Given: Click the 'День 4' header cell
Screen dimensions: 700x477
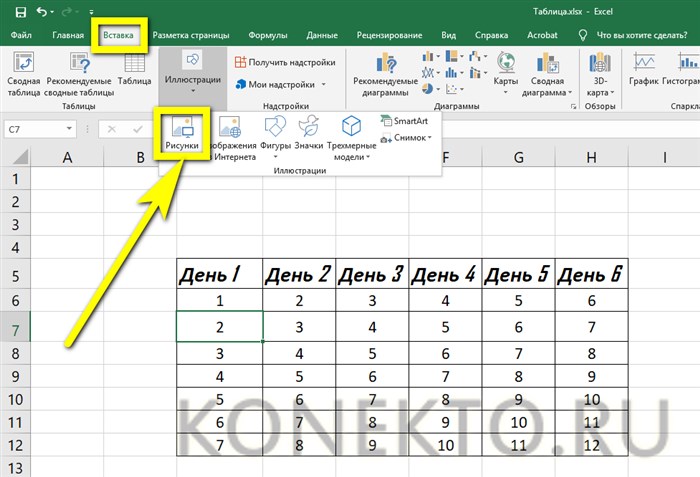Looking at the screenshot, I should [x=445, y=273].
